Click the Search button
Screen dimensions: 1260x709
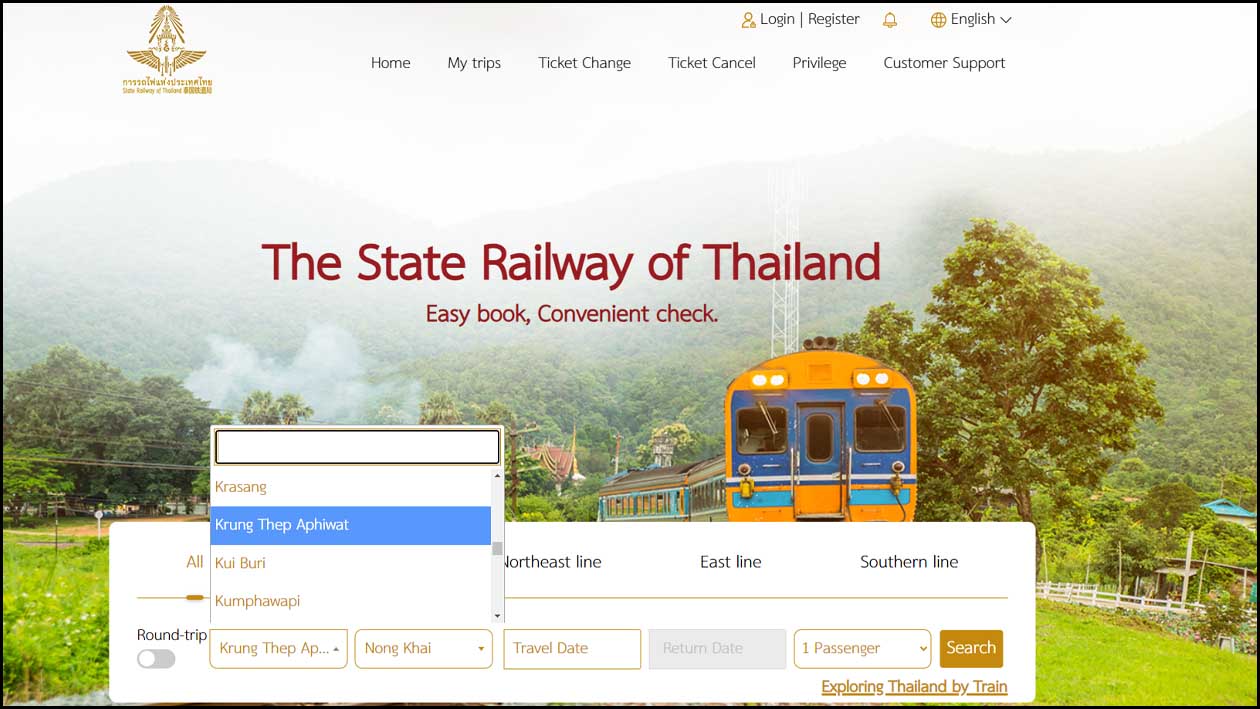coord(971,648)
